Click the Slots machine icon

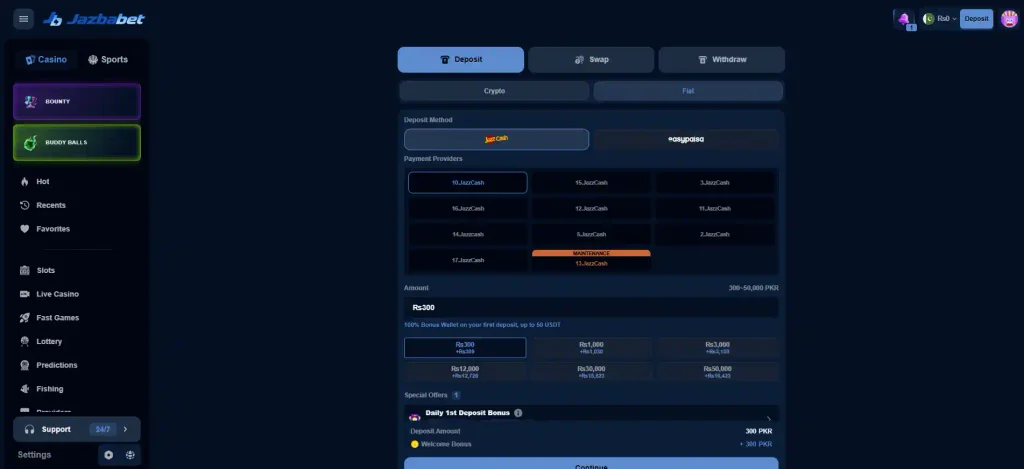tap(25, 270)
